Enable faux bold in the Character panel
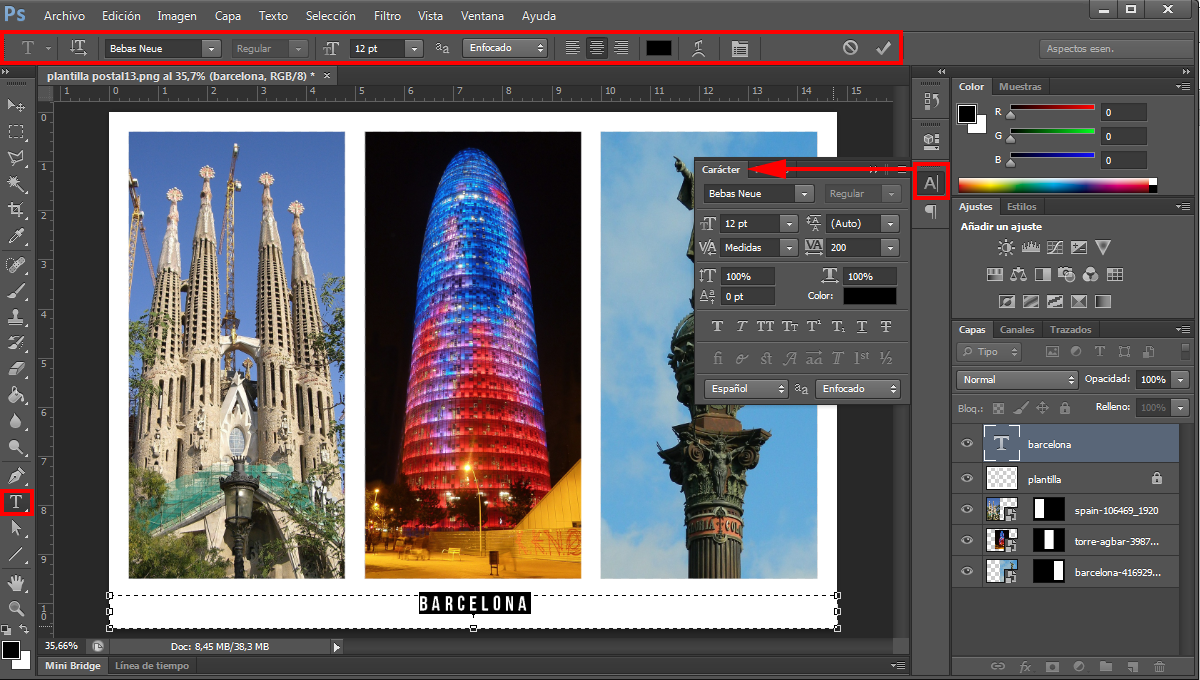This screenshot has width=1200, height=680. (x=717, y=326)
